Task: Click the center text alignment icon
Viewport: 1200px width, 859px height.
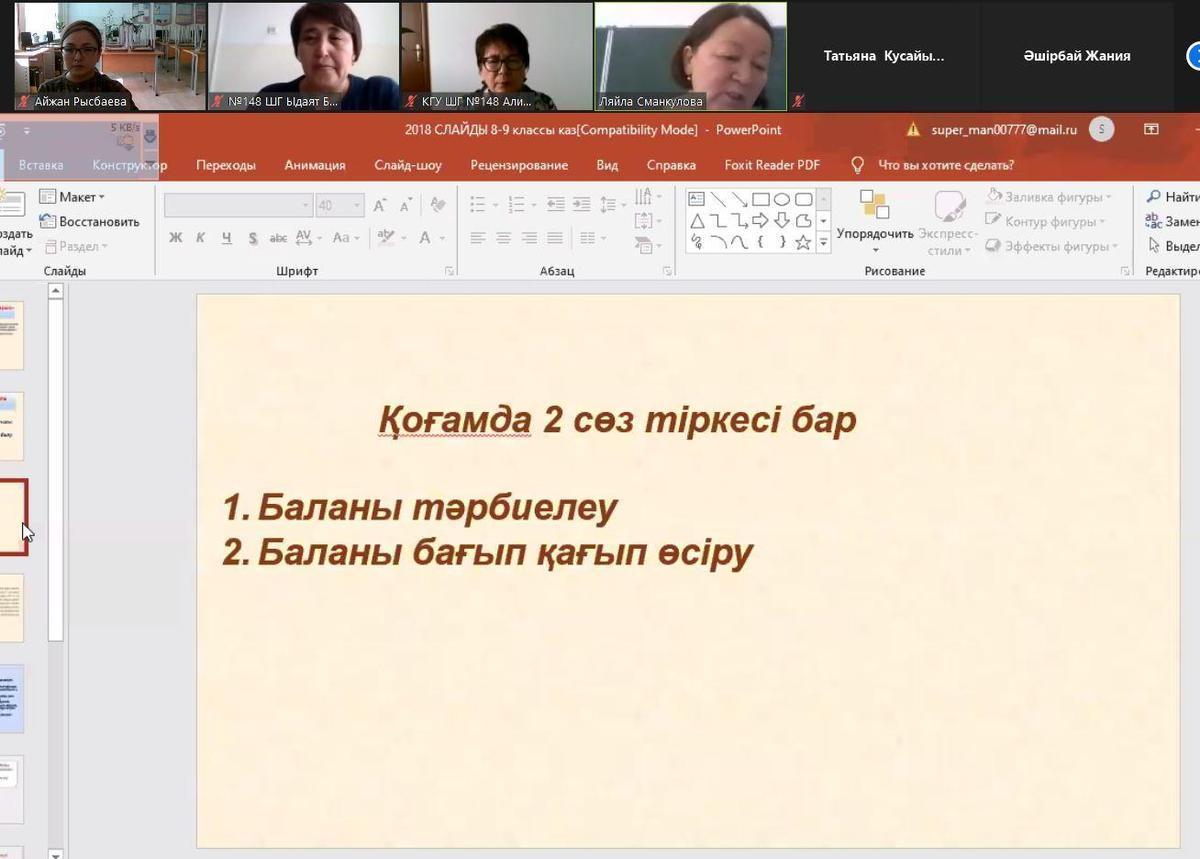Action: coord(504,238)
